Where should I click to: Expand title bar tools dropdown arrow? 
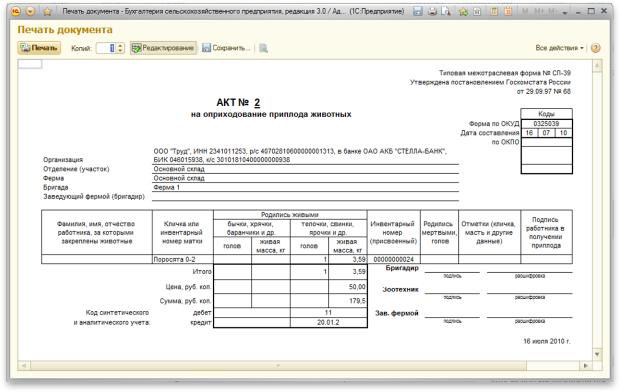click(x=565, y=12)
